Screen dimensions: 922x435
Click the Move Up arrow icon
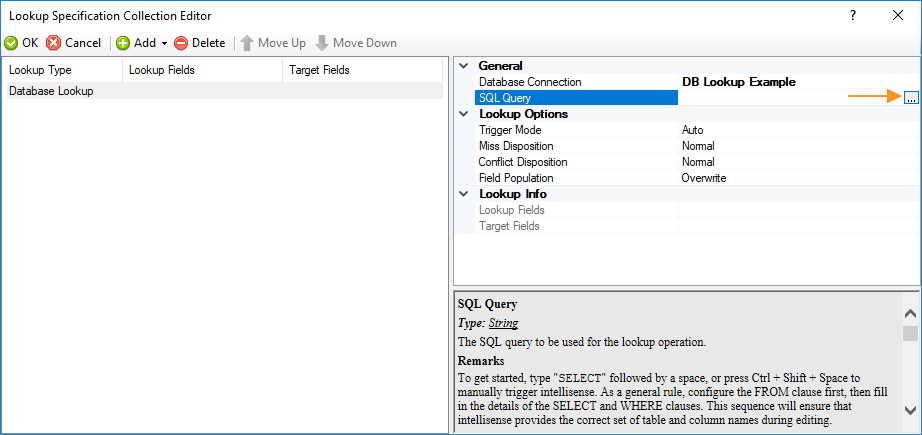coord(246,43)
